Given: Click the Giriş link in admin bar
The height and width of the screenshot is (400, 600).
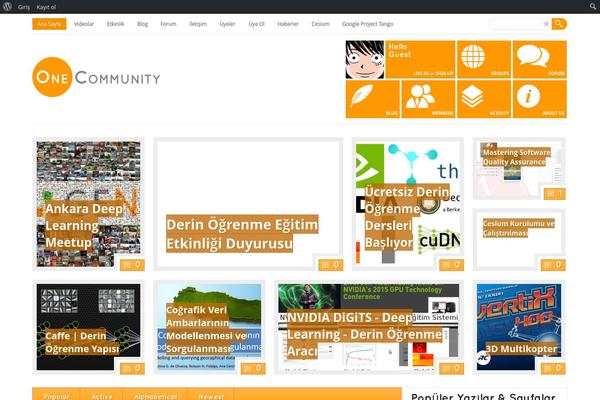Looking at the screenshot, I should click(23, 7).
